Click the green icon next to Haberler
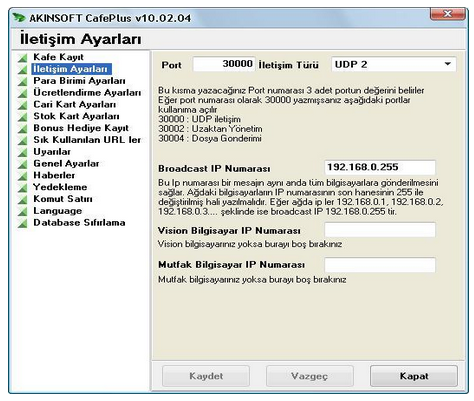 [x=23, y=176]
